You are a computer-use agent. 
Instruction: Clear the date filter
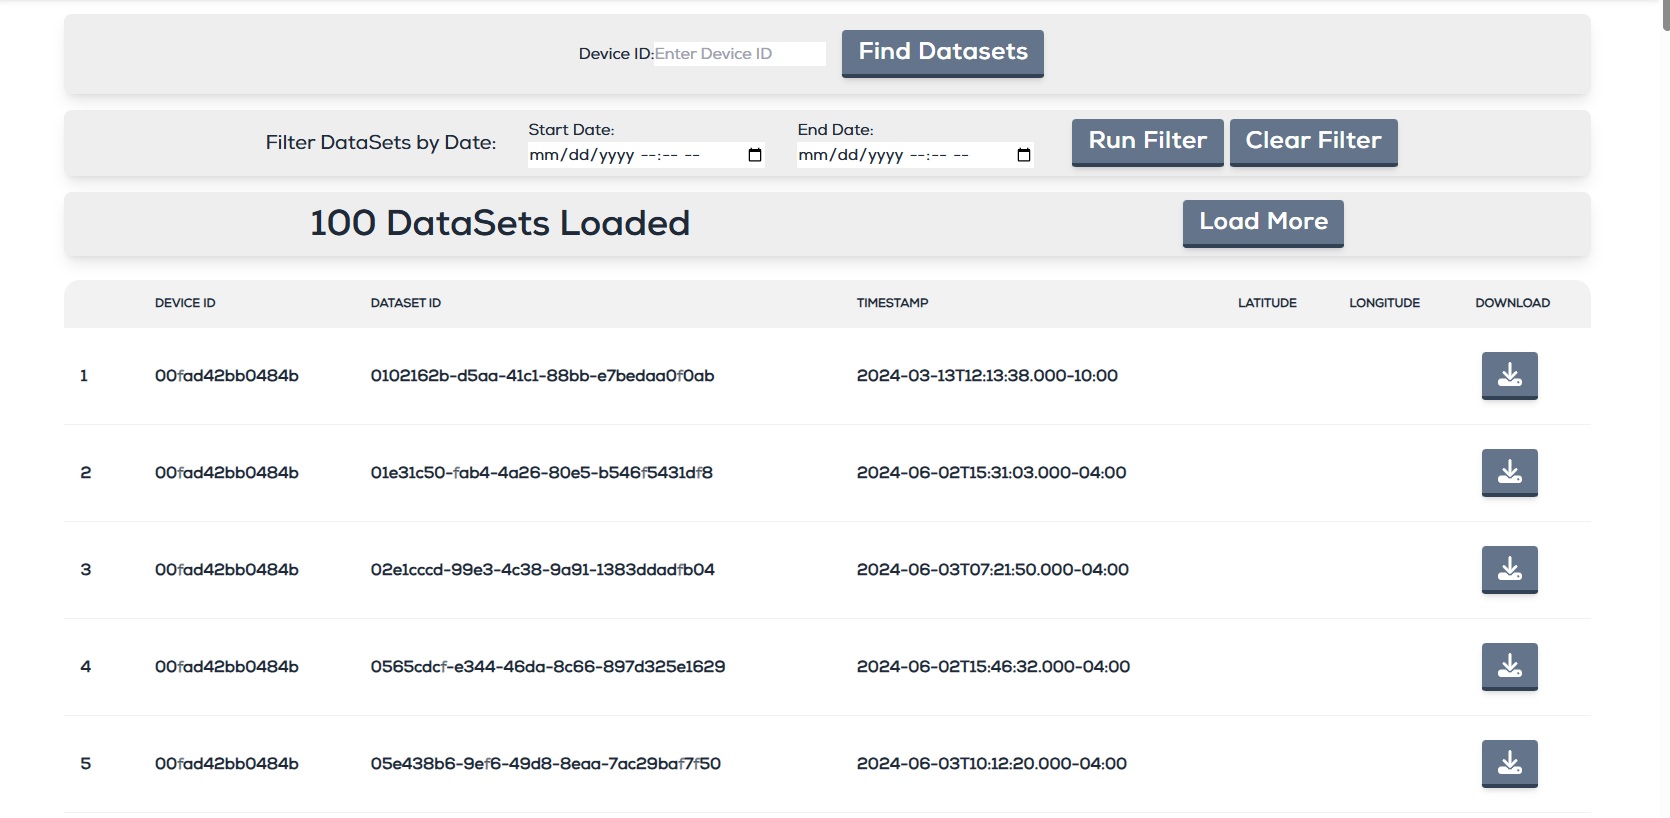point(1313,142)
